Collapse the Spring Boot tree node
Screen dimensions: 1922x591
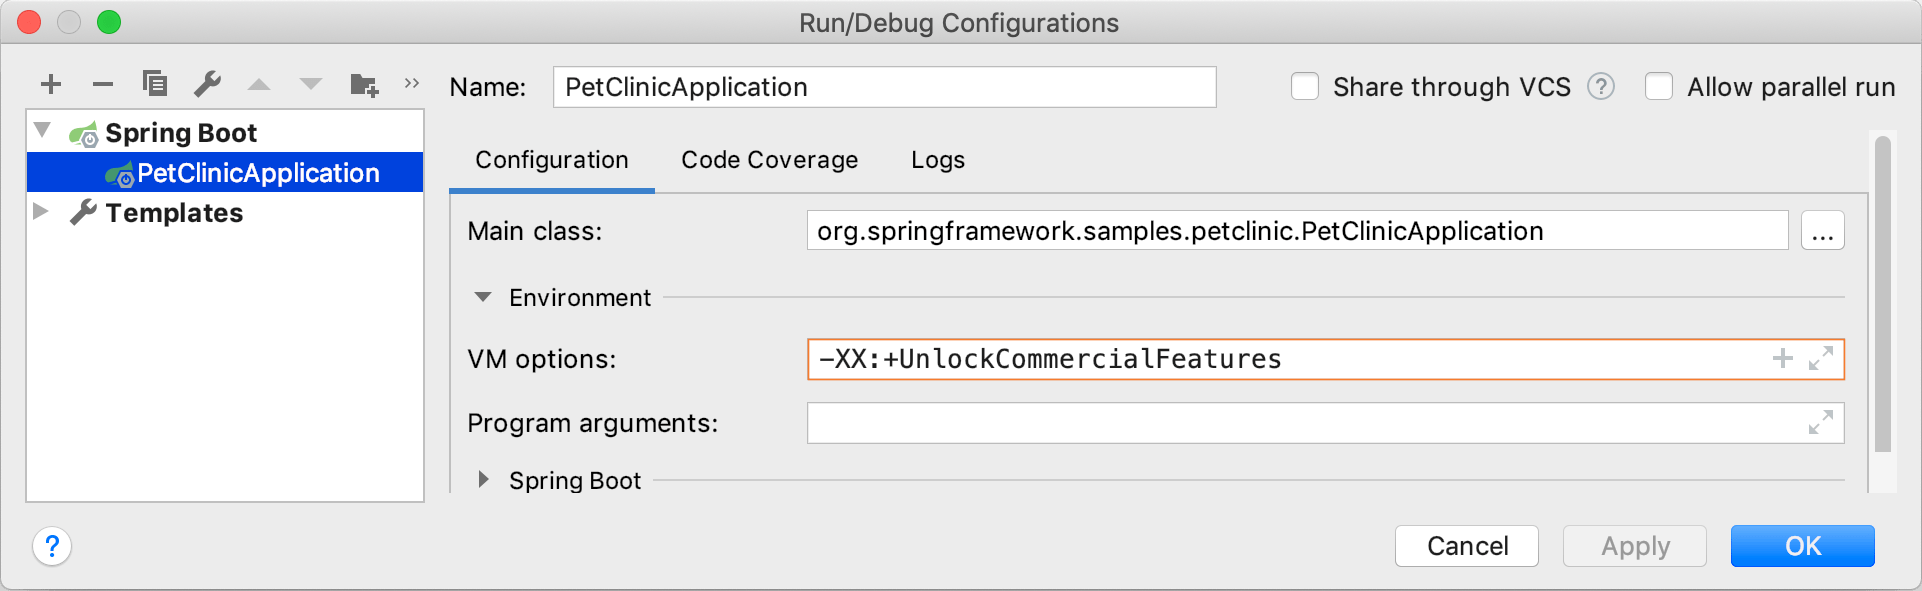[43, 131]
